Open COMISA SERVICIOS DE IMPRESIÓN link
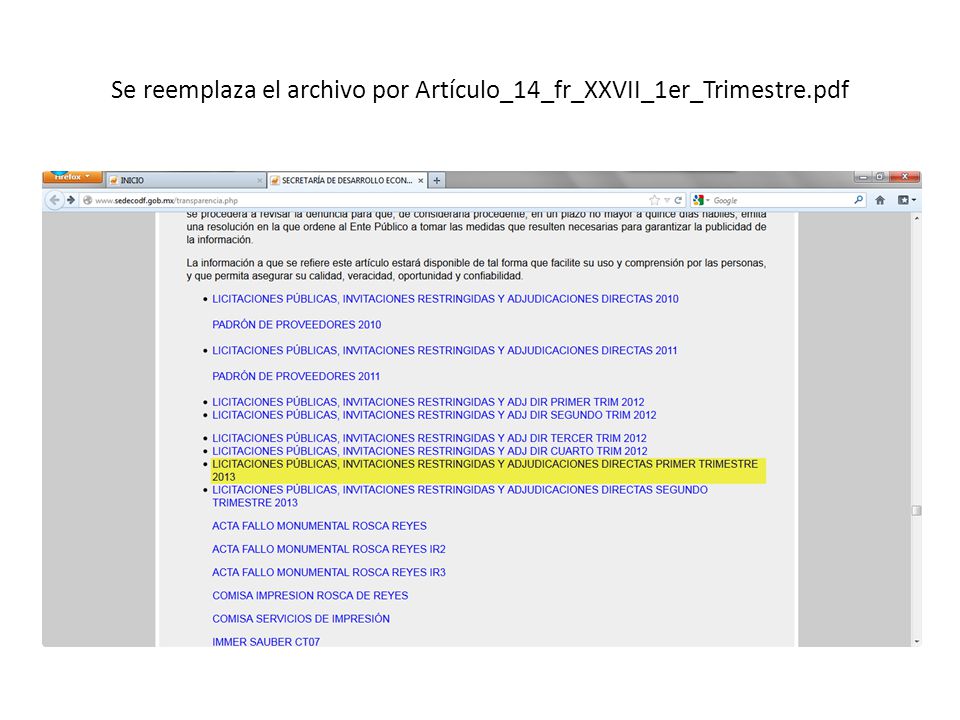Viewport: 960px width, 720px height. pos(301,619)
